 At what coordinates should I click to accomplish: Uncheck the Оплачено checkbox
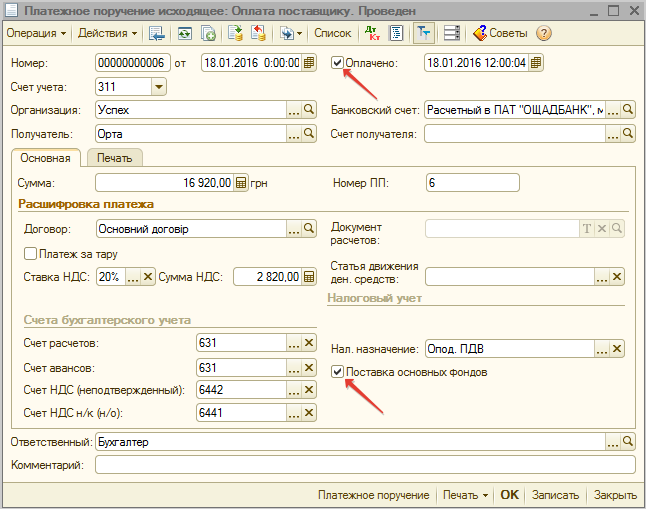tap(338, 63)
